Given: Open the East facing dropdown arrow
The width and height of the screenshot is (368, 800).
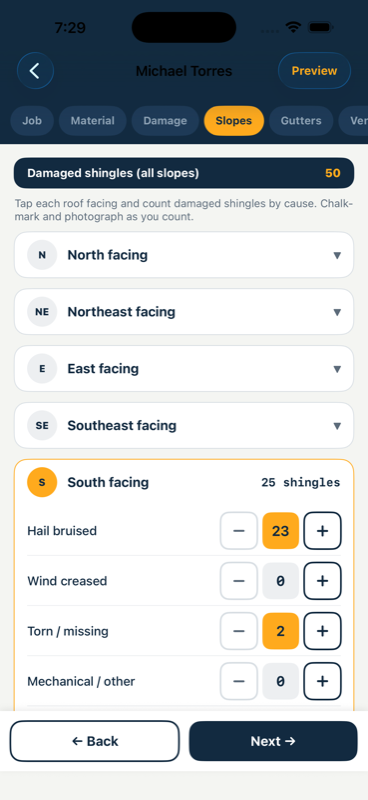Looking at the screenshot, I should (x=337, y=369).
